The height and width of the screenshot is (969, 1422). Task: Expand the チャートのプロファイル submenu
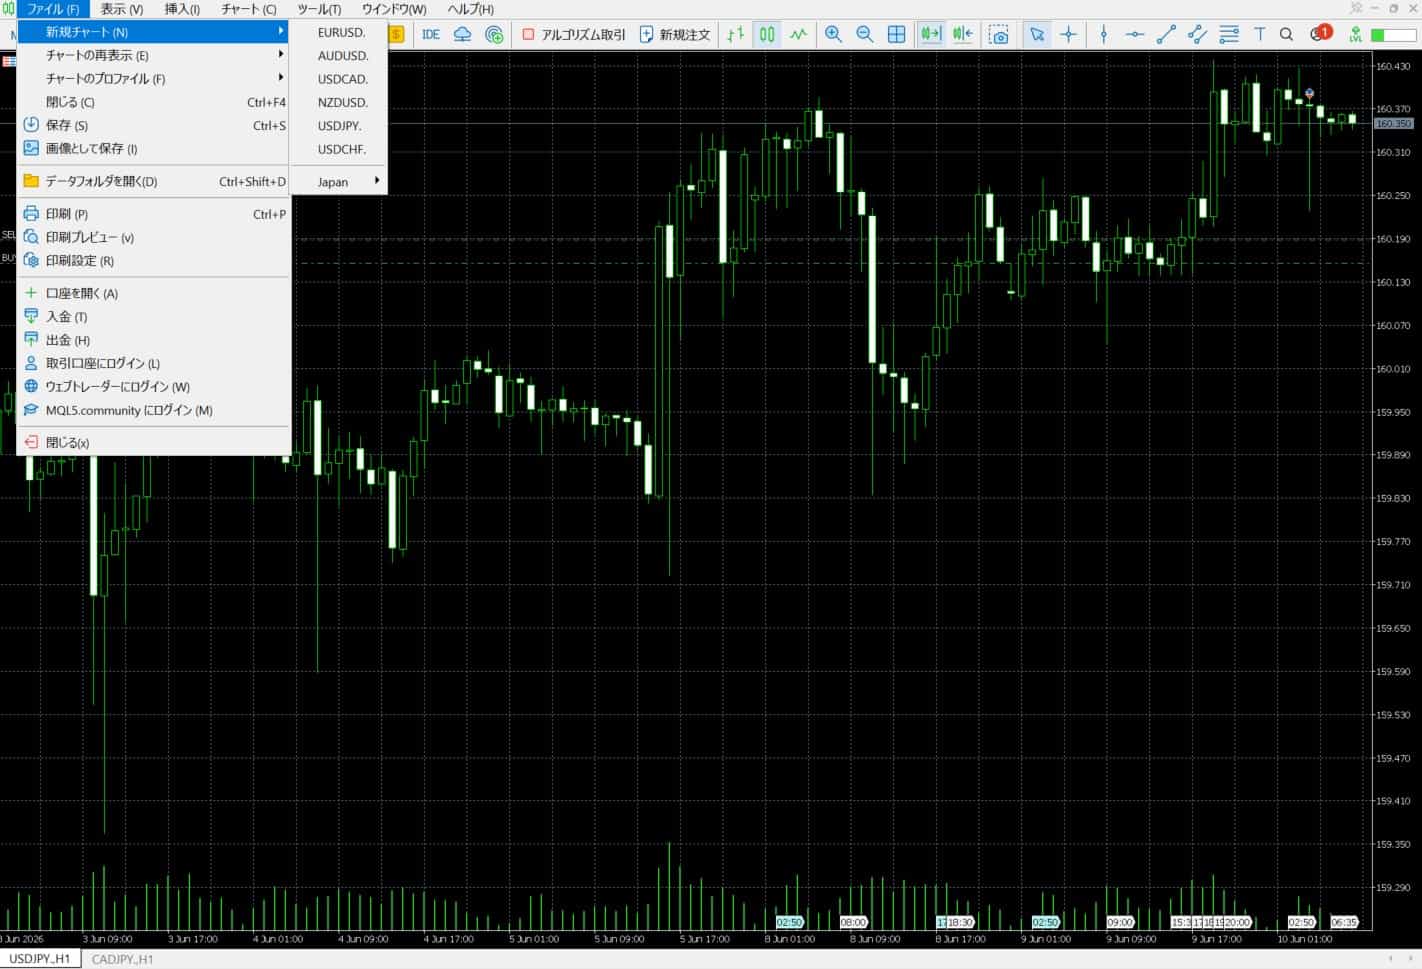coord(153,78)
